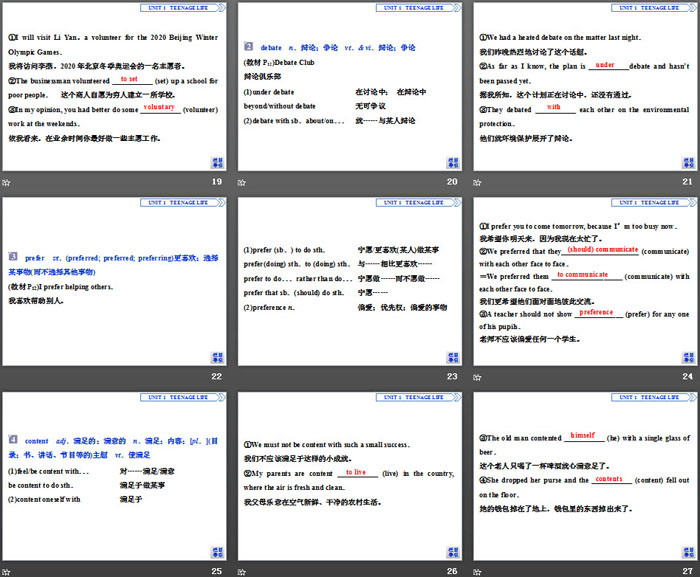Image resolution: width=700 pixels, height=577 pixels.
Task: Click the animation star icon under slide 25
Action: click(6, 570)
